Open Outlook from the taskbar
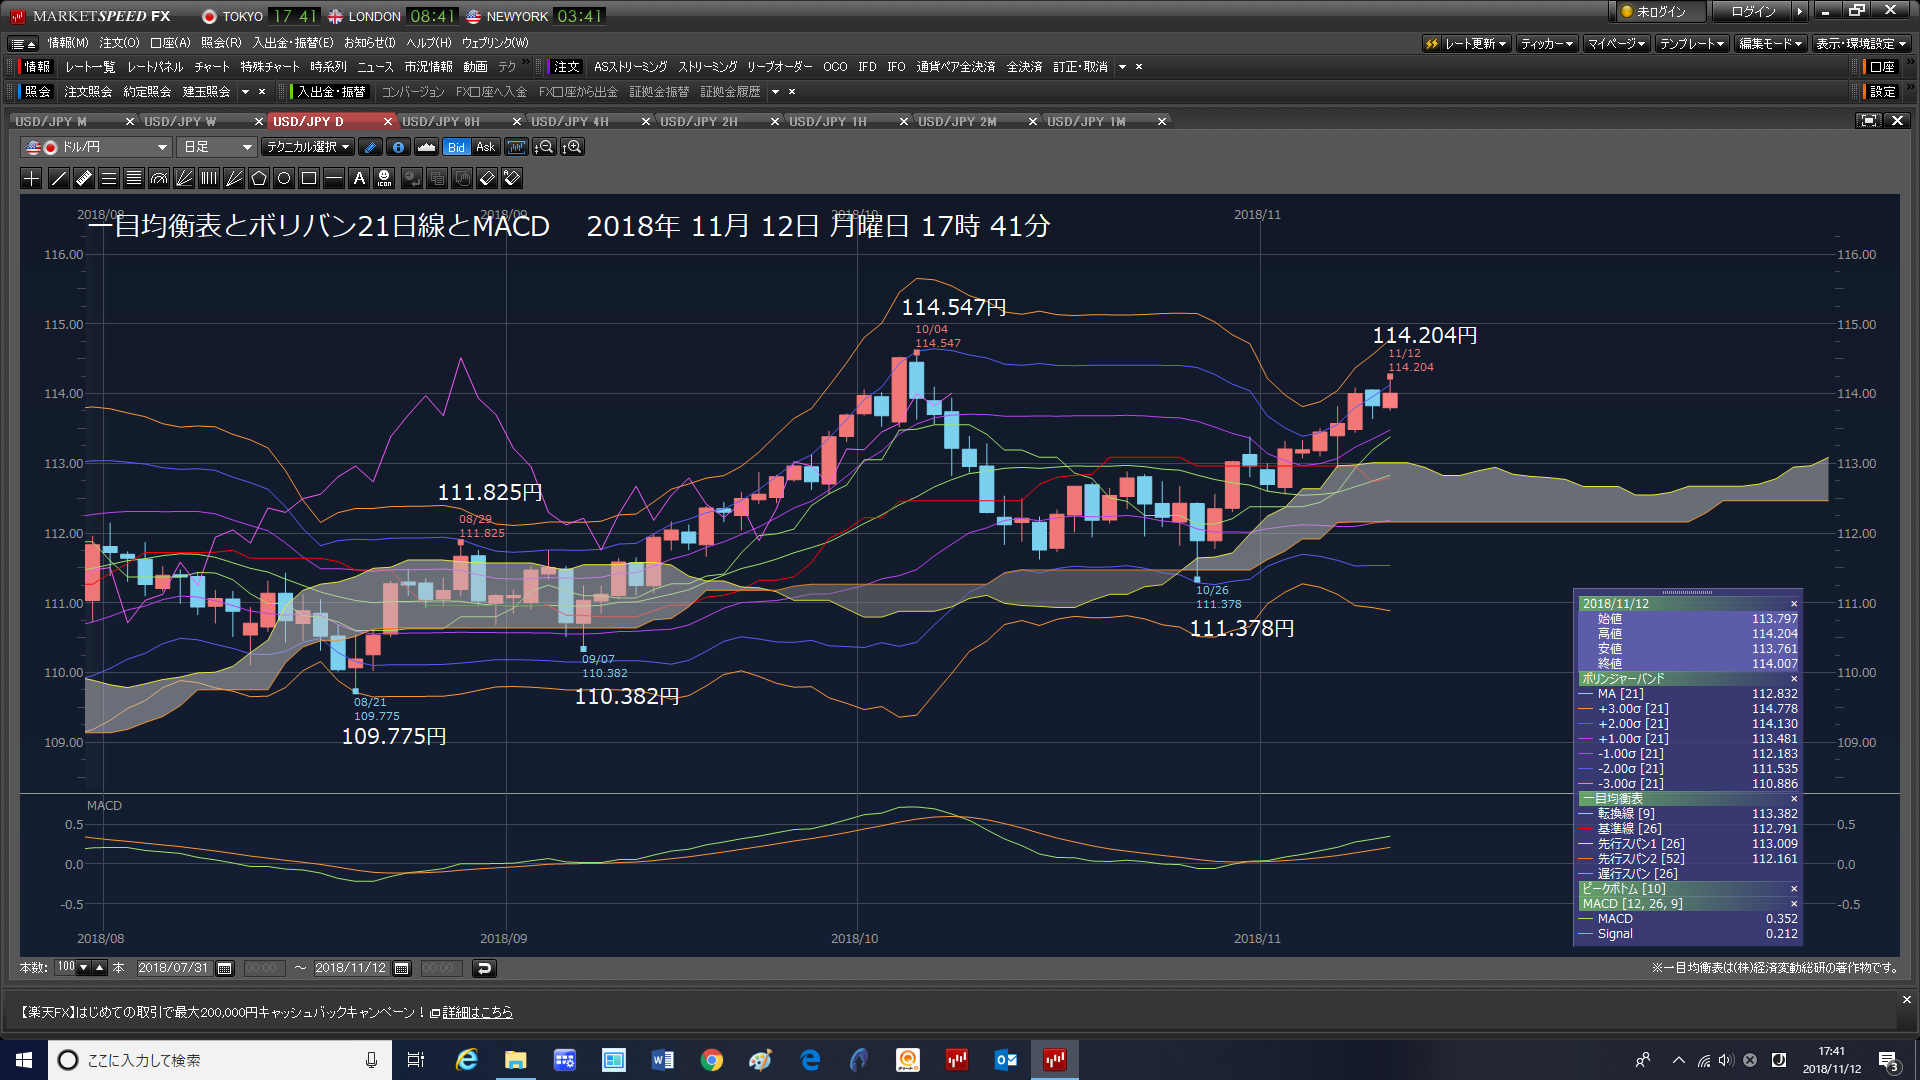The image size is (1920, 1080). pyautogui.click(x=1006, y=1060)
